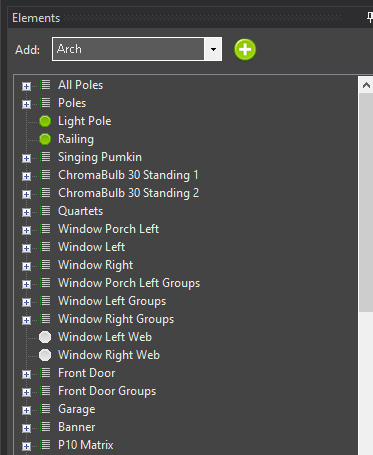Click the white Window Right Web icon
The height and width of the screenshot is (455, 373).
[45, 355]
